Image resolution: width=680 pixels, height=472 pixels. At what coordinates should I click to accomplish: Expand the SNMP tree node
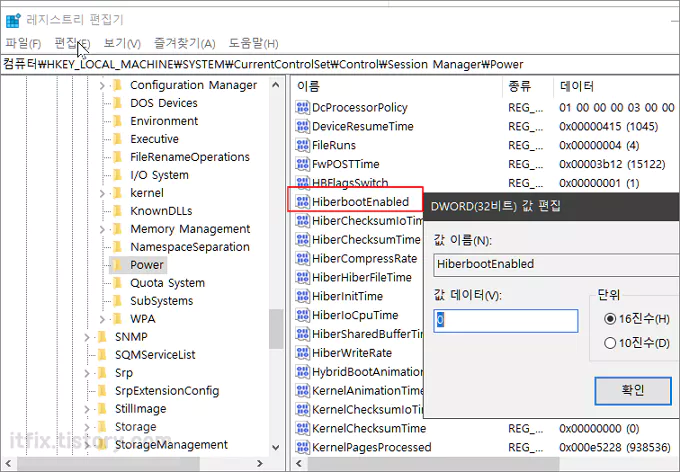tap(87, 337)
